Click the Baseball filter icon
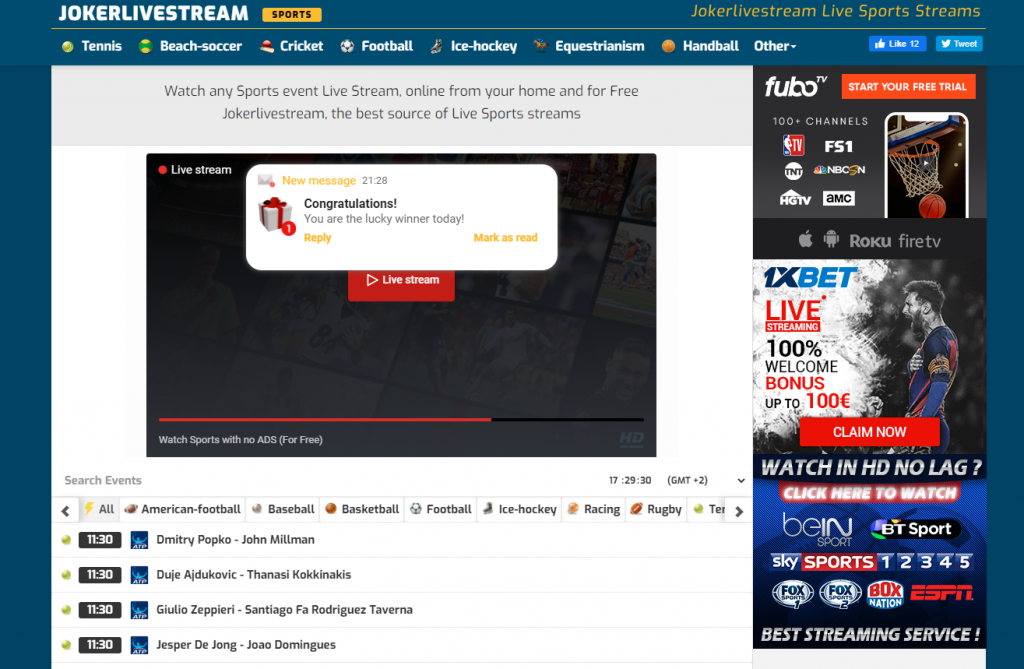Viewport: 1024px width, 669px height. point(257,509)
